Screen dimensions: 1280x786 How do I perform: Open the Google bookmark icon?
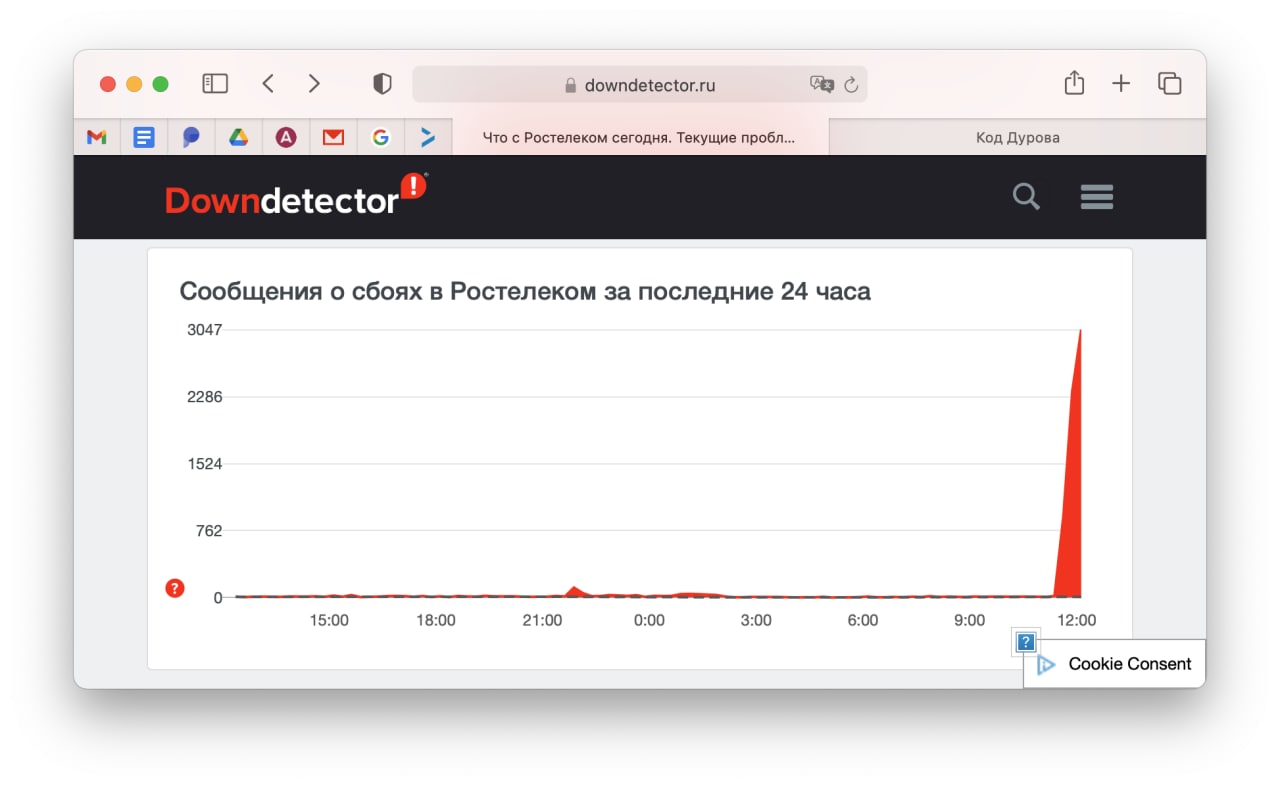coord(380,138)
